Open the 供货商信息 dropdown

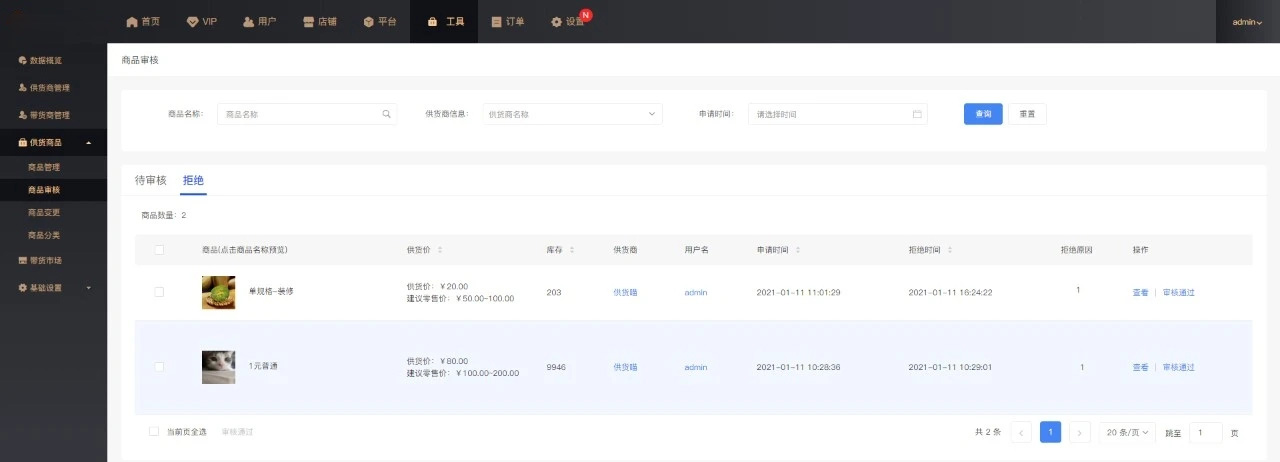coord(572,114)
